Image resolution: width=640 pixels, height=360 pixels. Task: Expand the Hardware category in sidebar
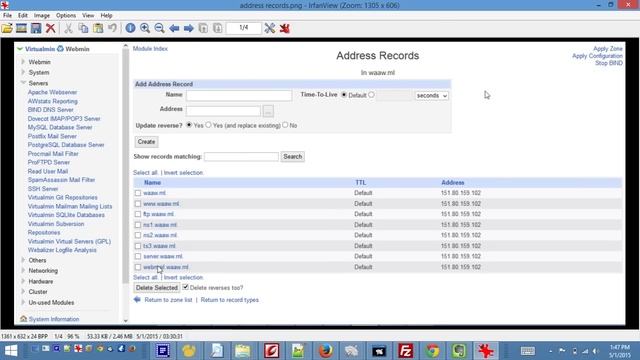point(23,281)
